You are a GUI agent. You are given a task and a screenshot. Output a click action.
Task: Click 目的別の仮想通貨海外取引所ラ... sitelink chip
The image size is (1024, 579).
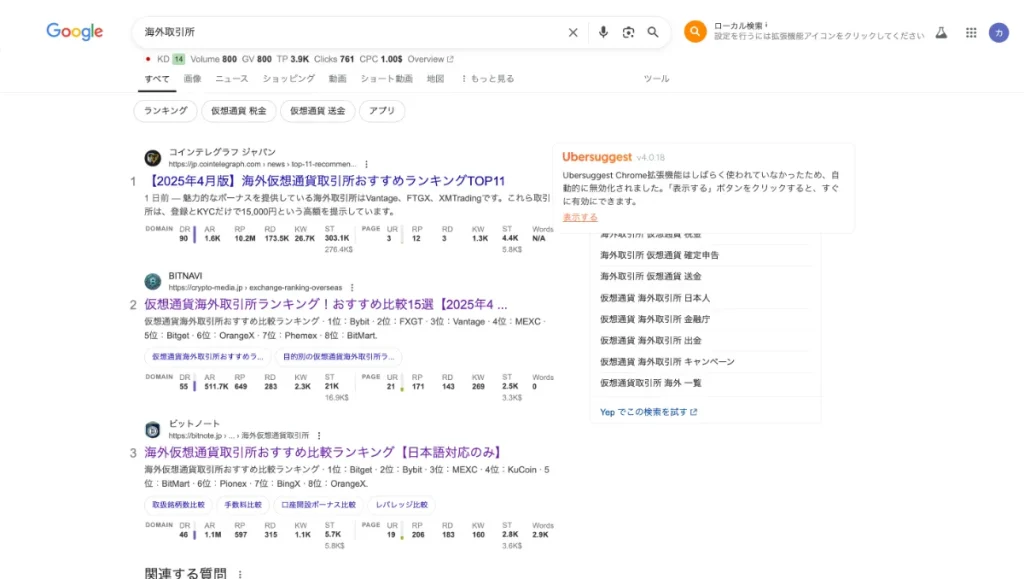(339, 356)
